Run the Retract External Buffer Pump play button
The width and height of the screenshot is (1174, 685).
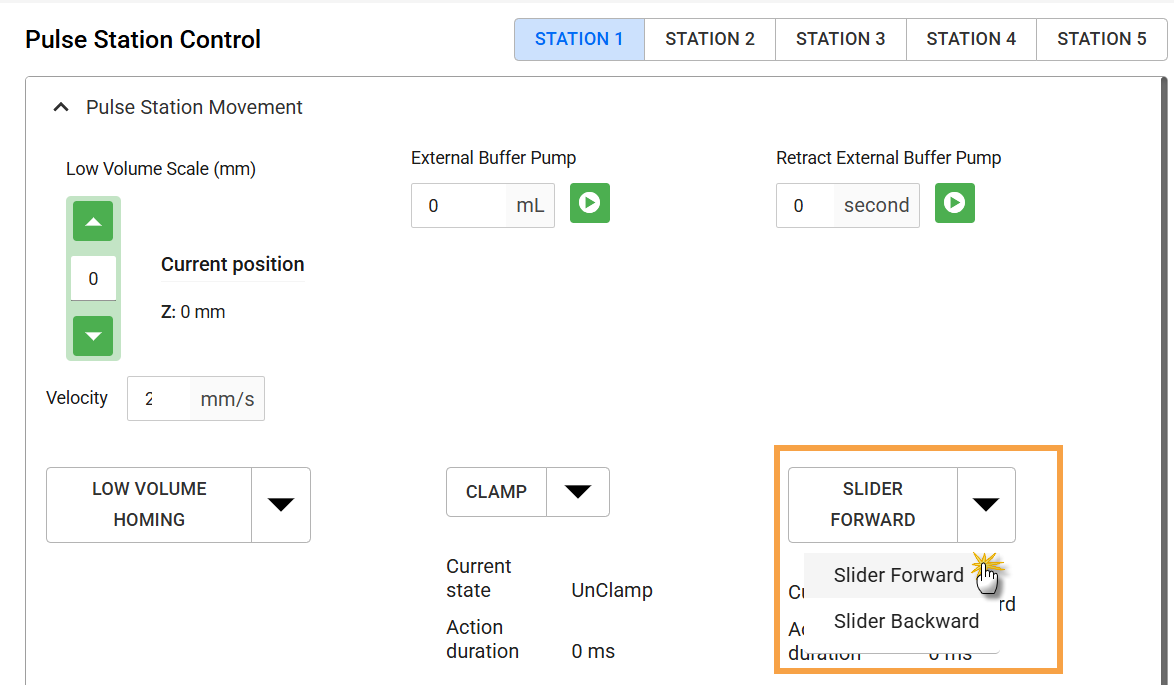pyautogui.click(x=954, y=203)
